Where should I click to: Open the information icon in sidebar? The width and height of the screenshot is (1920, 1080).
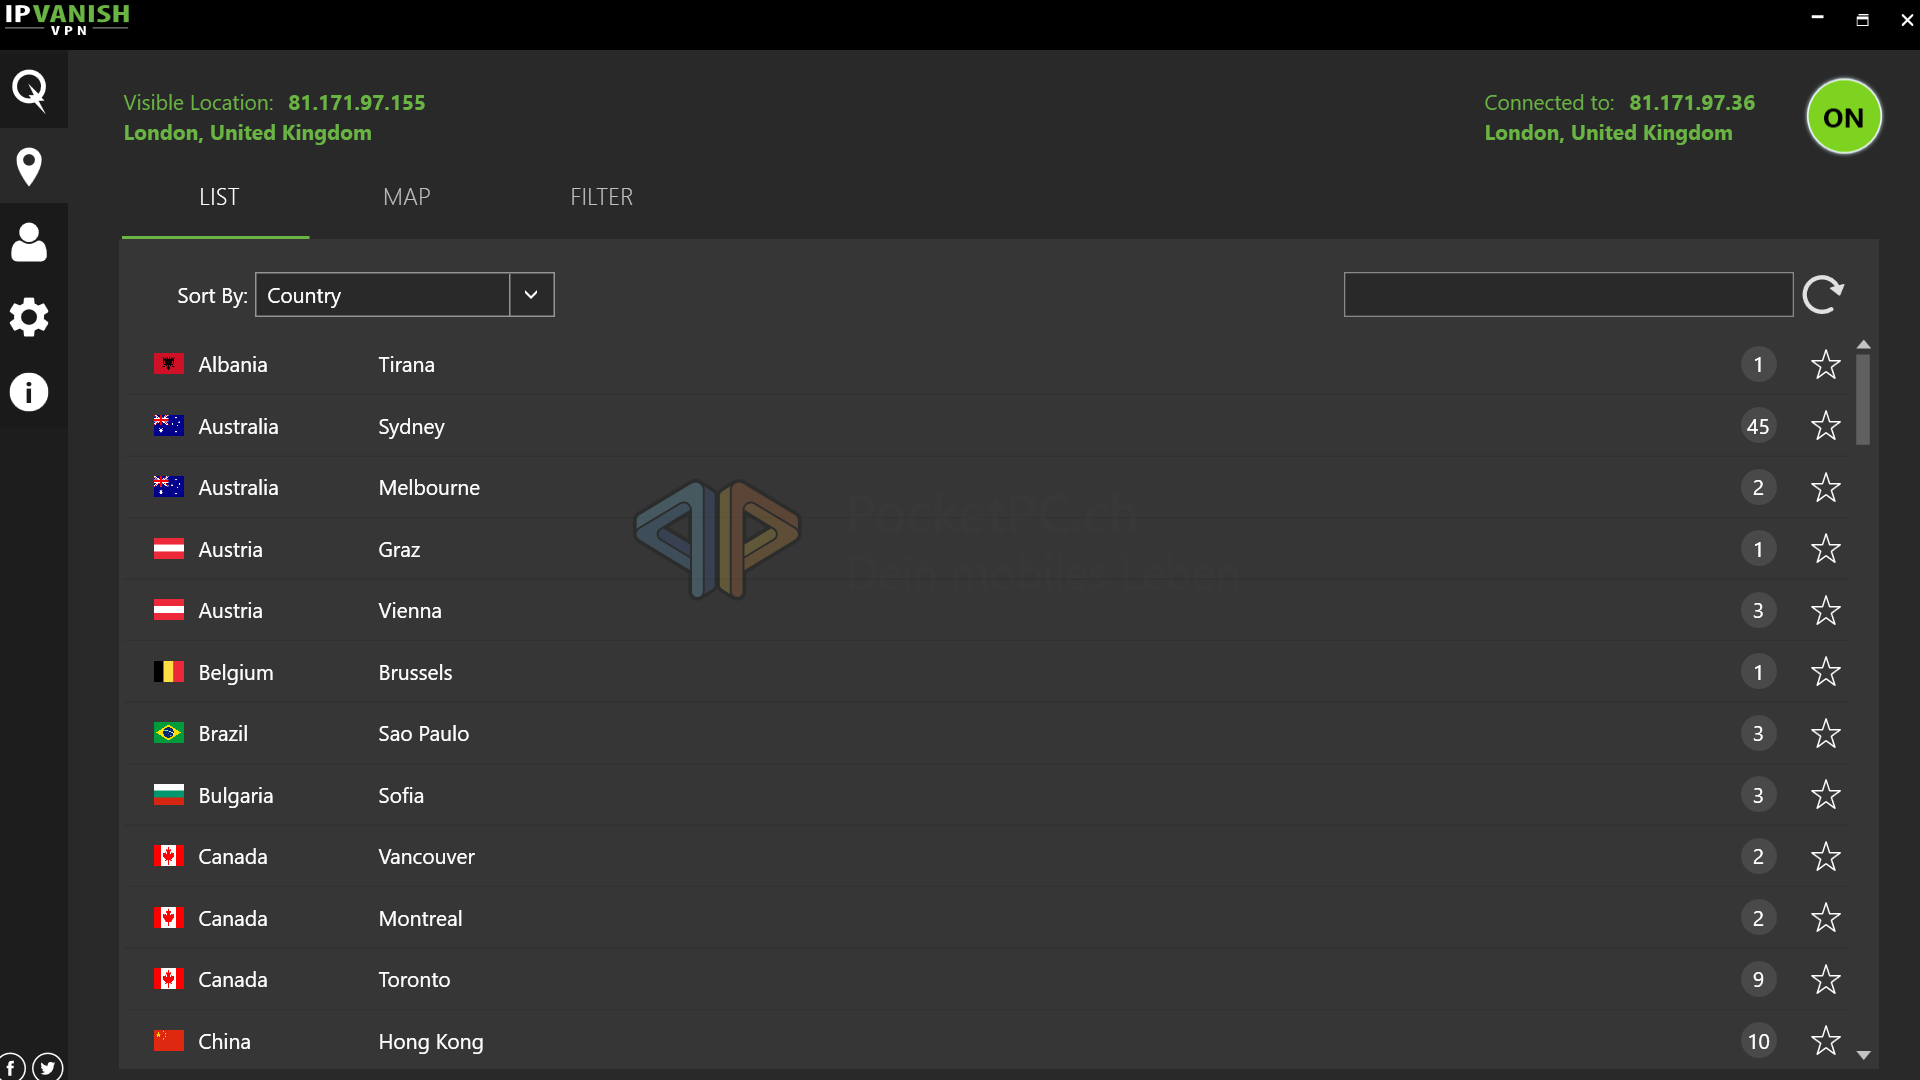coord(30,392)
